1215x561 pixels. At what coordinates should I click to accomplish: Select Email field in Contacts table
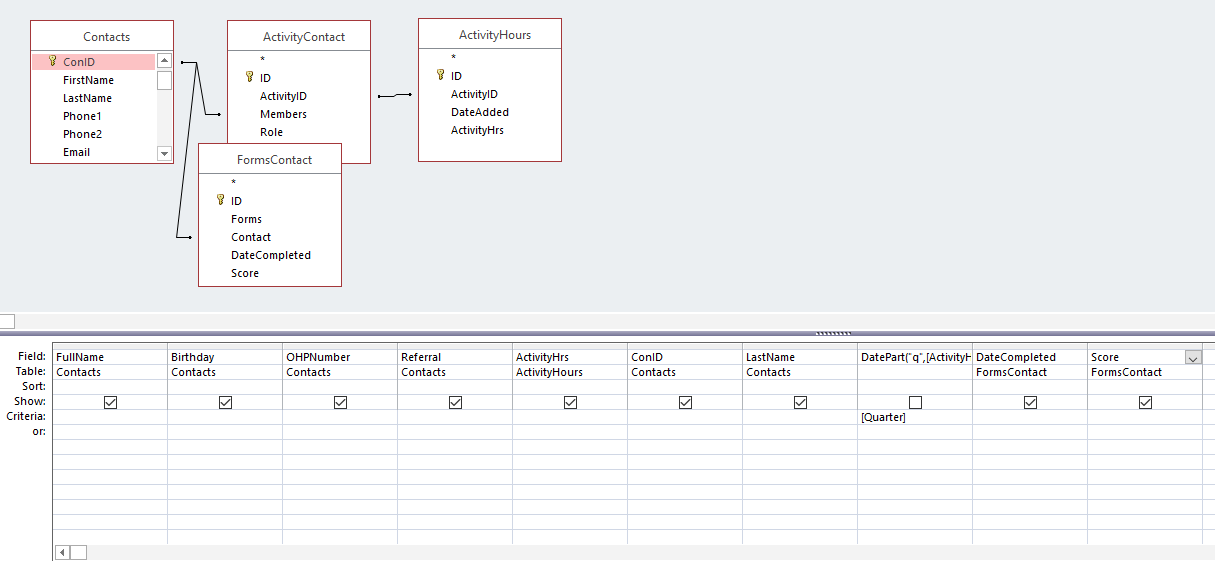(76, 152)
